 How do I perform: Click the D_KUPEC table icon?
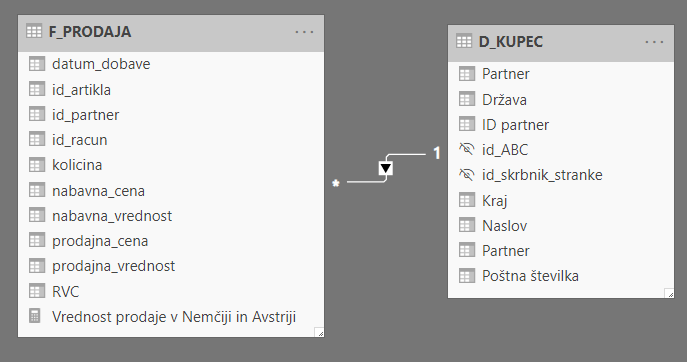(x=464, y=41)
